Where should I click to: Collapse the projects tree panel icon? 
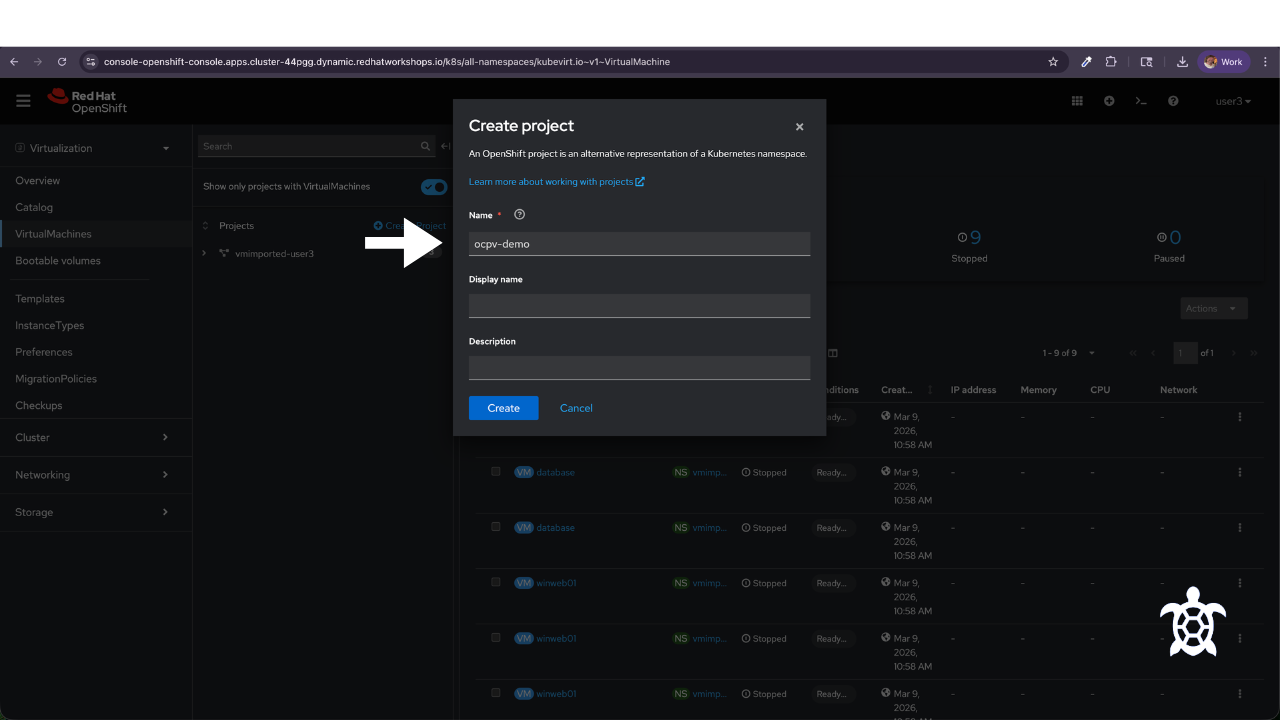tap(445, 146)
